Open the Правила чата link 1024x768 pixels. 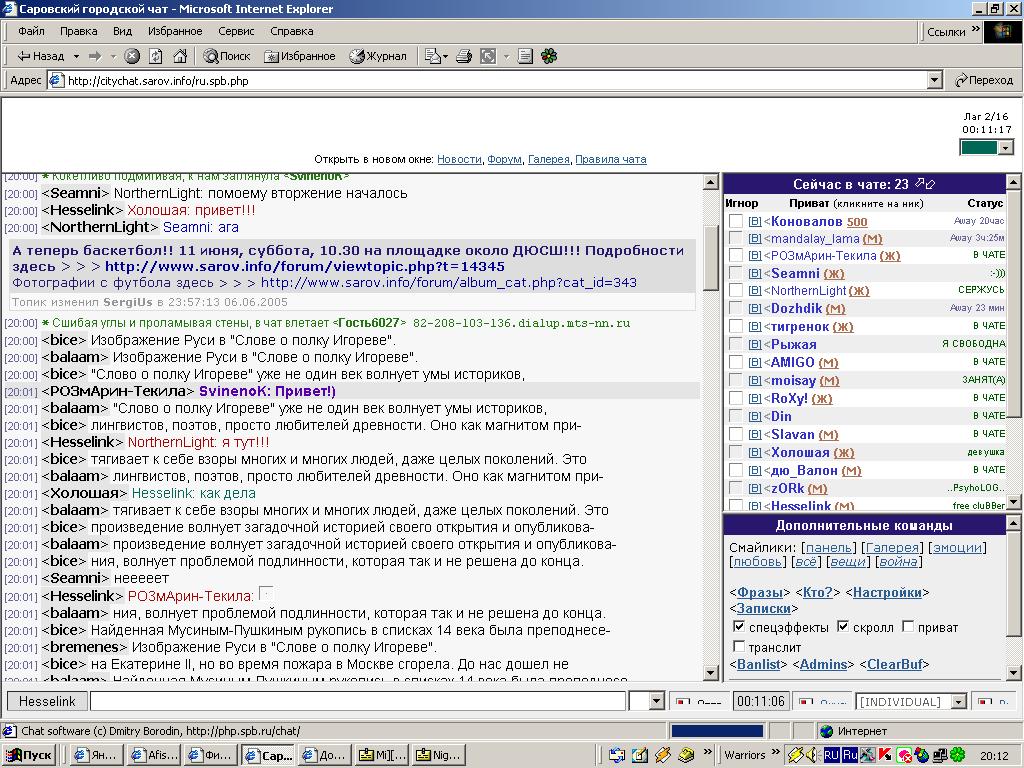[x=611, y=159]
